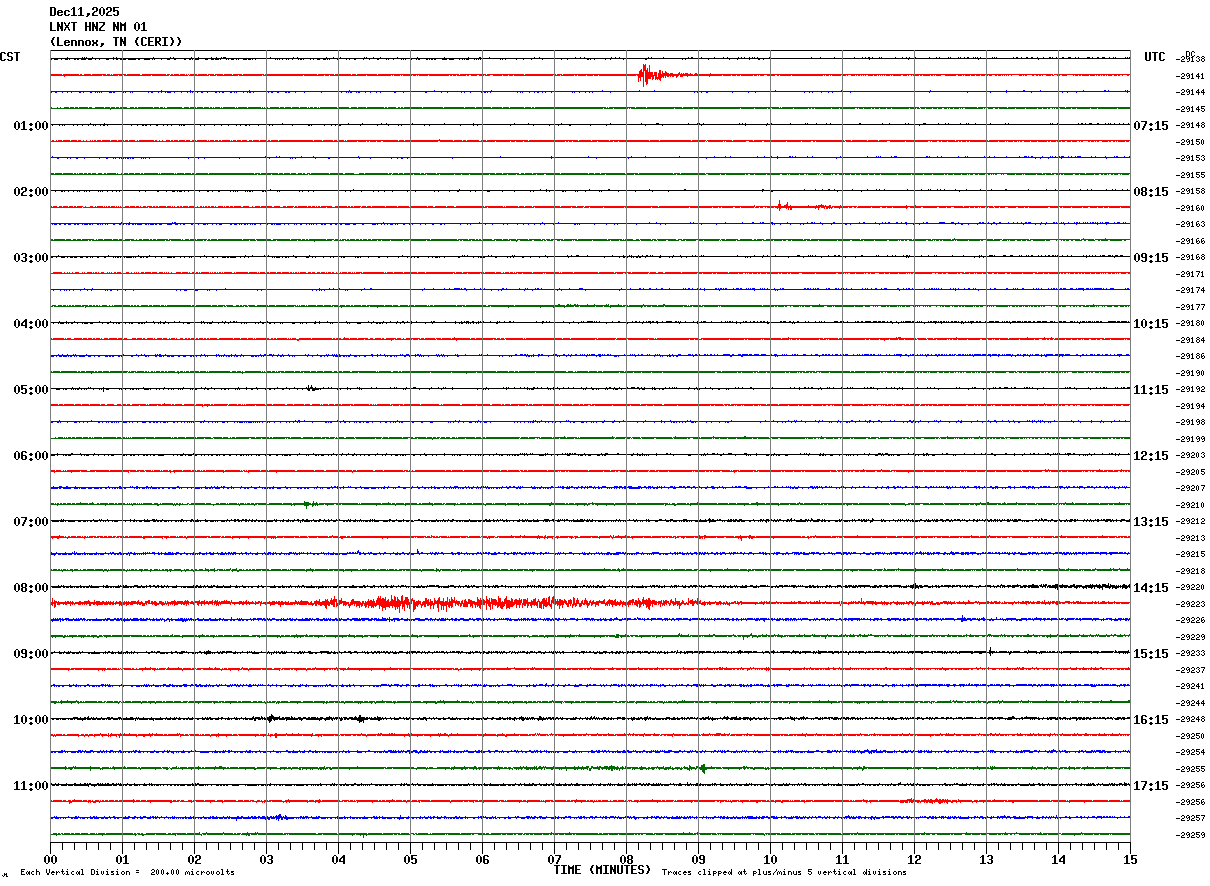Image resolution: width=1210 pixels, height=886 pixels.
Task: Click the '(Lennox, TN (CERI))' location label
Action: point(116,42)
